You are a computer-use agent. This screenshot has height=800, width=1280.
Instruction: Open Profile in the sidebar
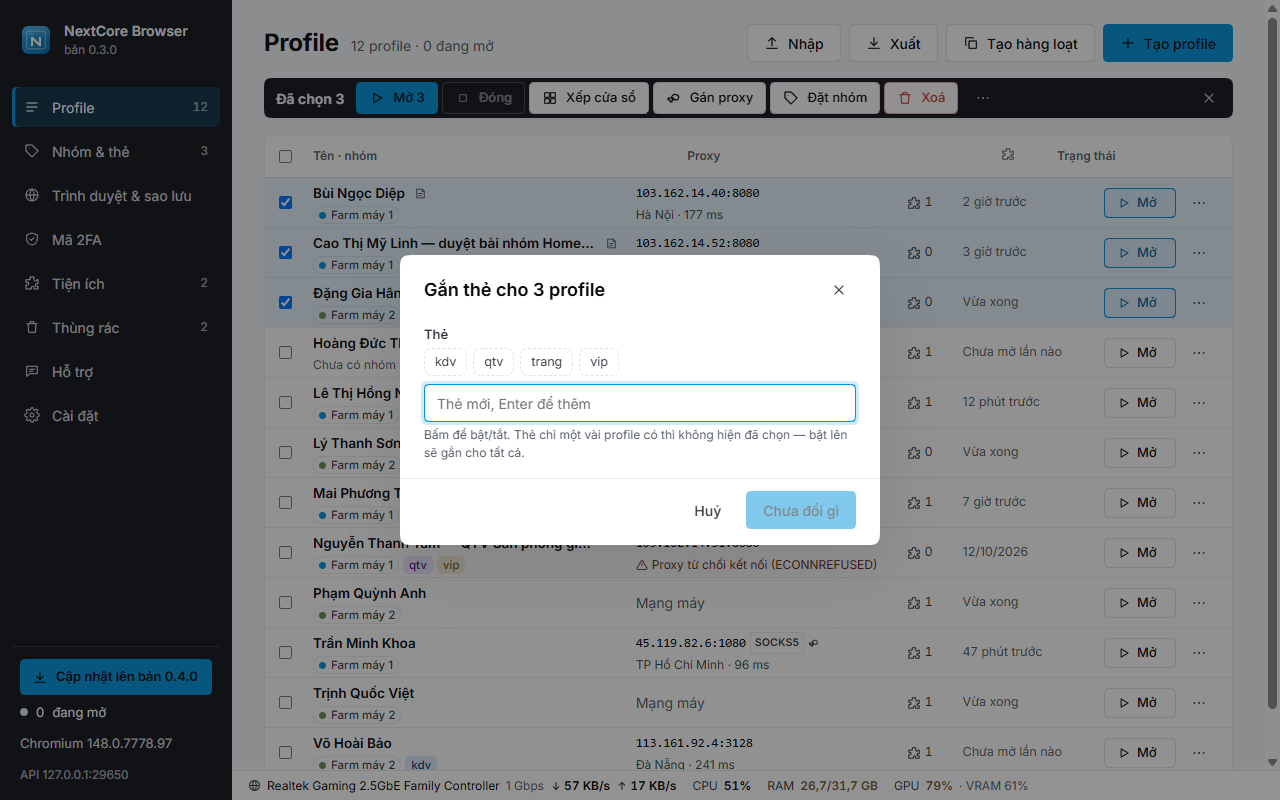click(x=116, y=107)
